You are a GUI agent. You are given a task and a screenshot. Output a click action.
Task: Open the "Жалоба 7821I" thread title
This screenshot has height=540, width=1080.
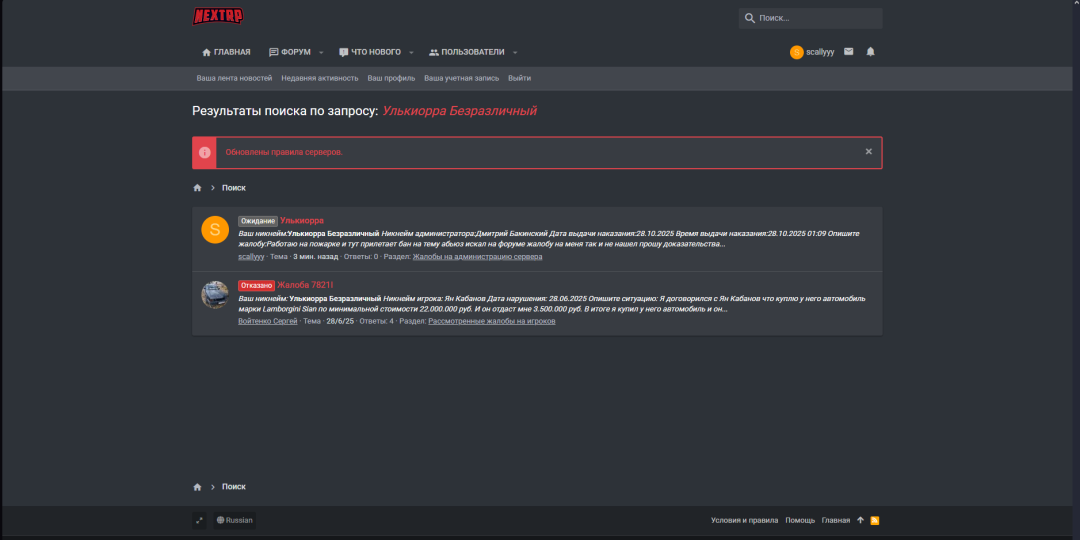tap(305, 285)
